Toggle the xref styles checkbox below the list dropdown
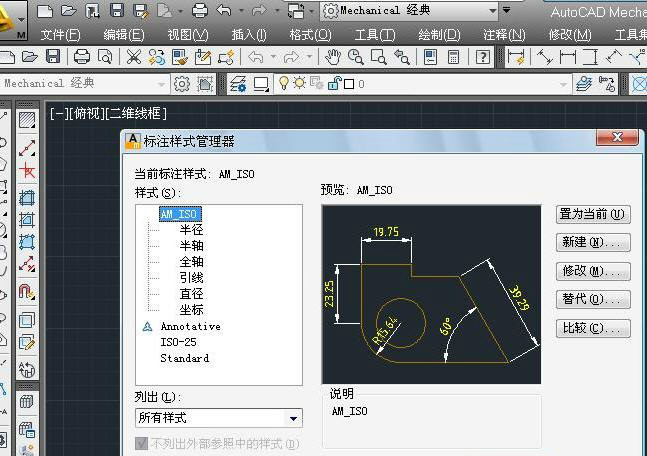 141,444
